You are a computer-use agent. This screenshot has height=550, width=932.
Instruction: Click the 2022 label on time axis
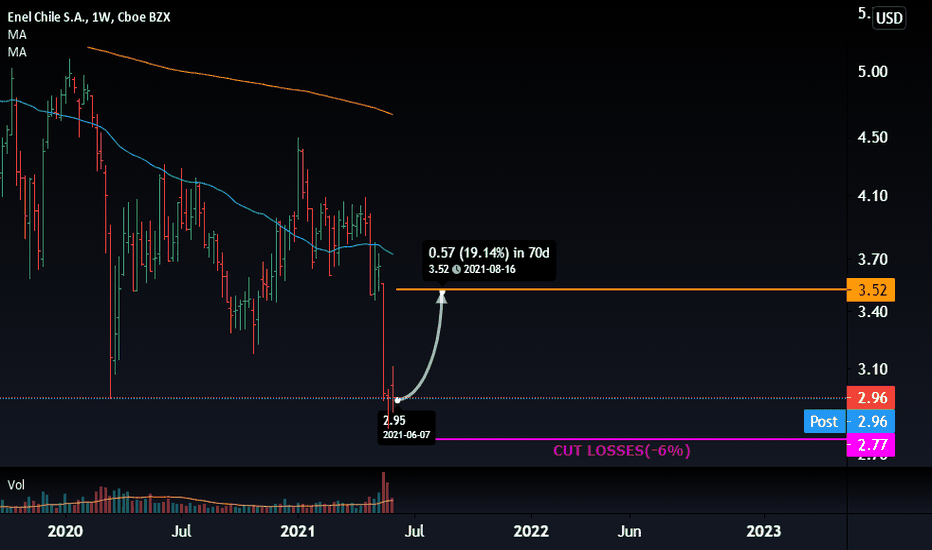(531, 531)
